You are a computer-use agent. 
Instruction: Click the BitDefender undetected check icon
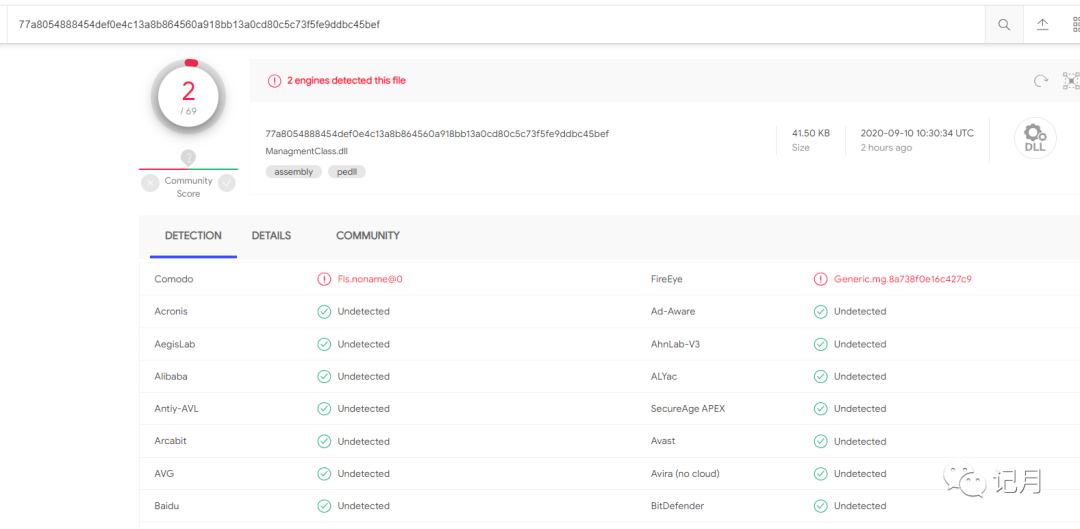[820, 506]
